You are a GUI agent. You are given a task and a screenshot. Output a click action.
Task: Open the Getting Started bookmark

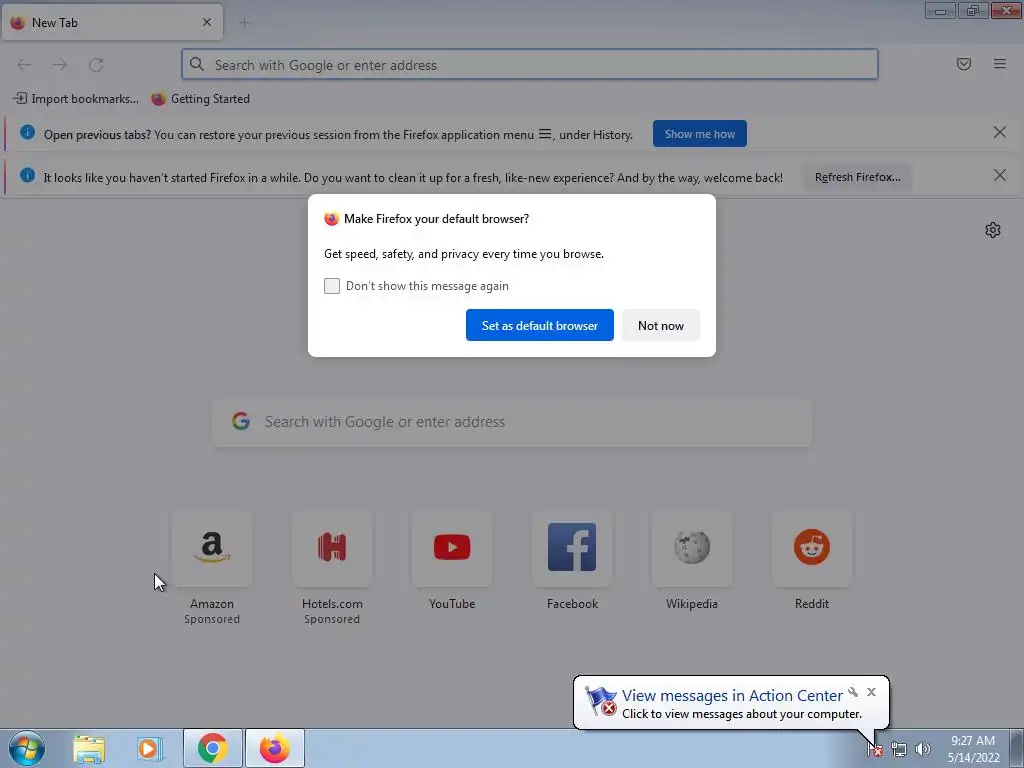(200, 99)
